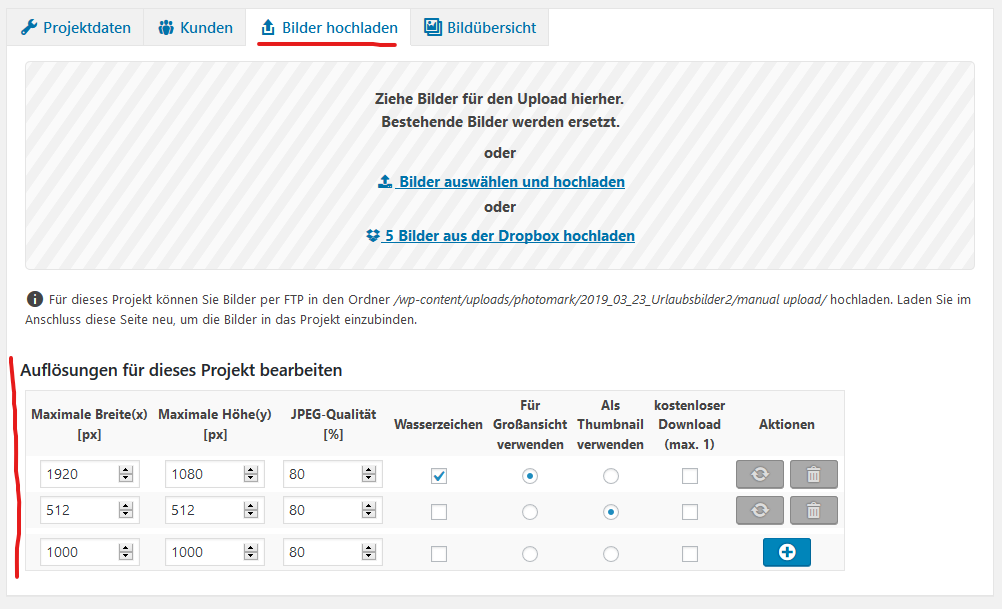1002x609 pixels.
Task: Enable Wasserzeichen for the 512 row
Action: coord(439,512)
